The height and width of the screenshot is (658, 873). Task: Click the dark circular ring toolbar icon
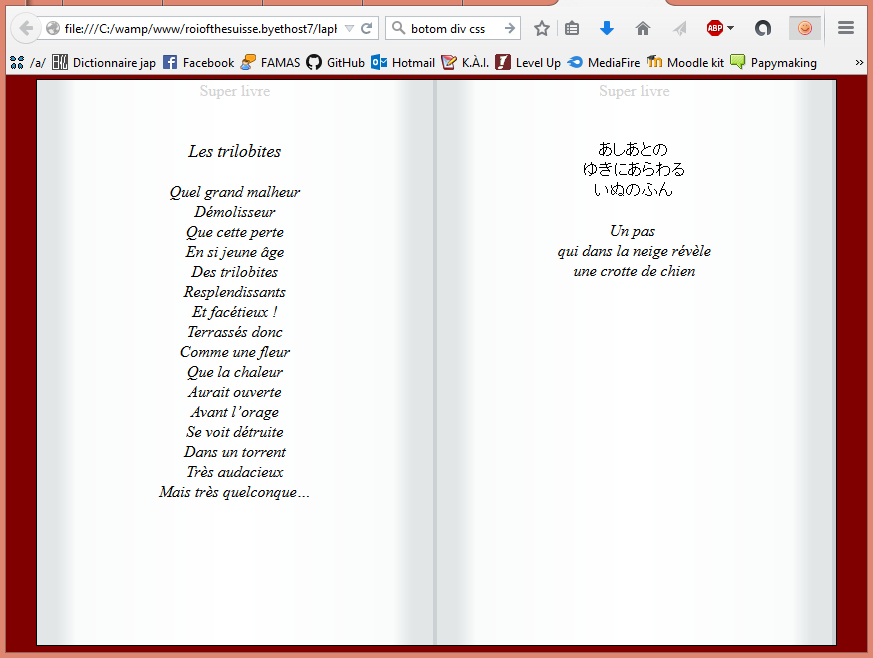[763, 28]
